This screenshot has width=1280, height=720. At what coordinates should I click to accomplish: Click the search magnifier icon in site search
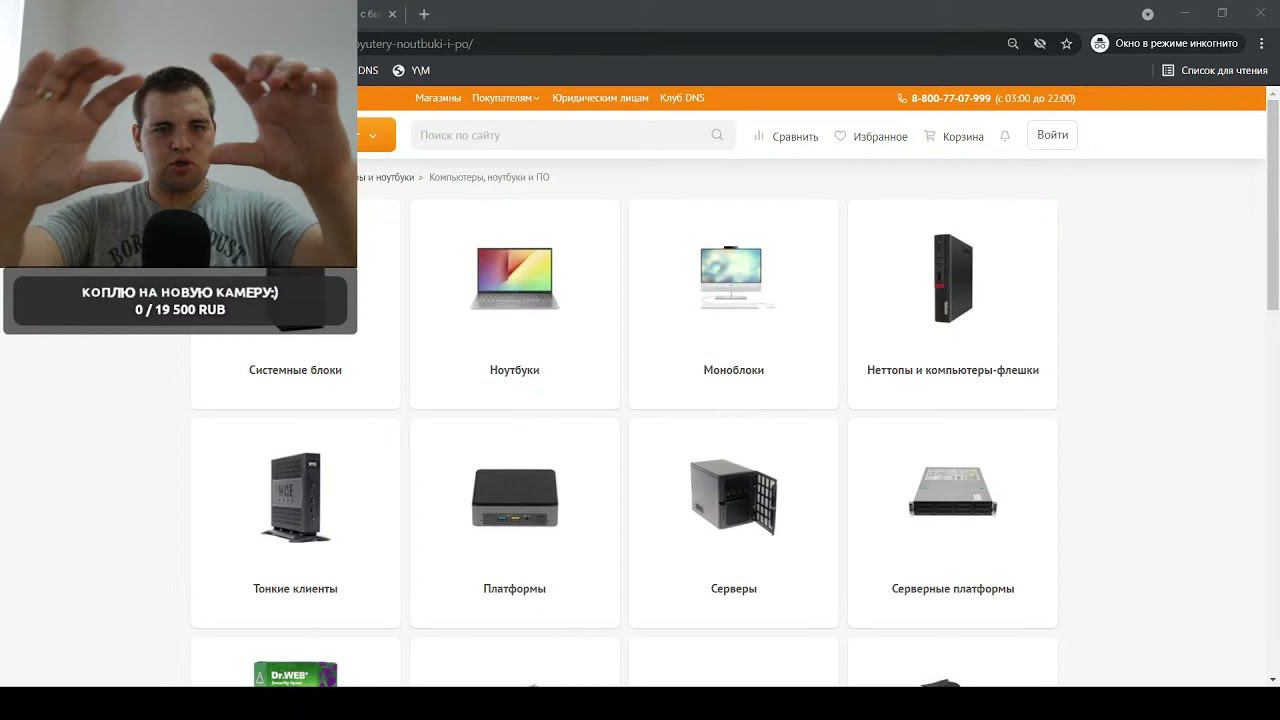[717, 135]
